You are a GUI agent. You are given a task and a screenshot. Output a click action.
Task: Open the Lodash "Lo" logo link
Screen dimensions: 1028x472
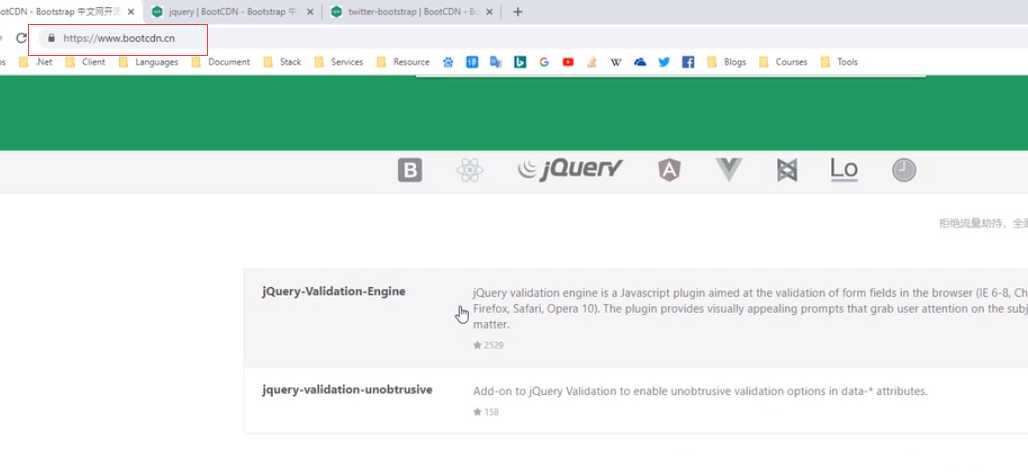[844, 170]
